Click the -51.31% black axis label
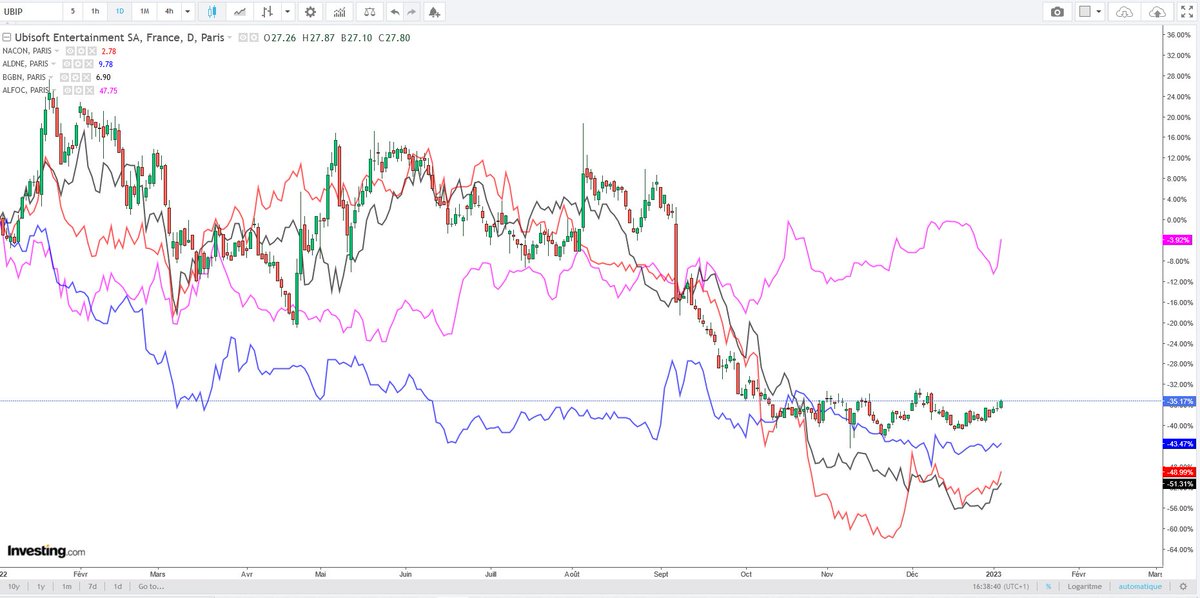Screen dimensions: 1200x598 1180,484
